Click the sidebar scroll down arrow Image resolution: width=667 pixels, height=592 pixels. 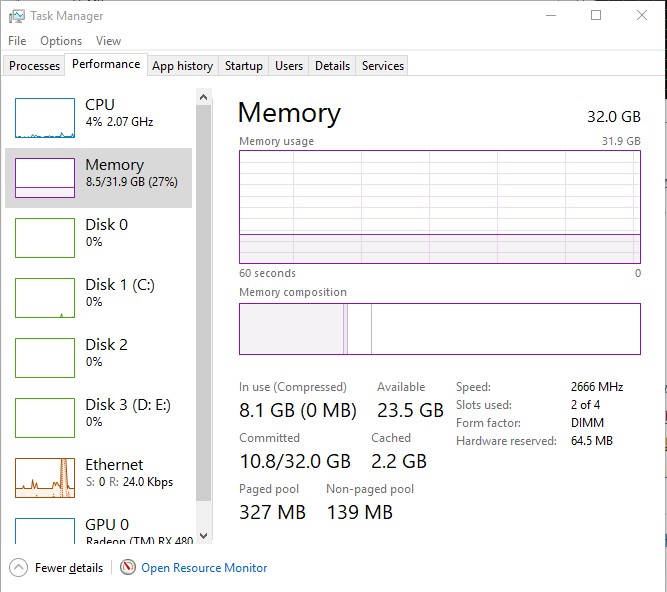click(204, 537)
